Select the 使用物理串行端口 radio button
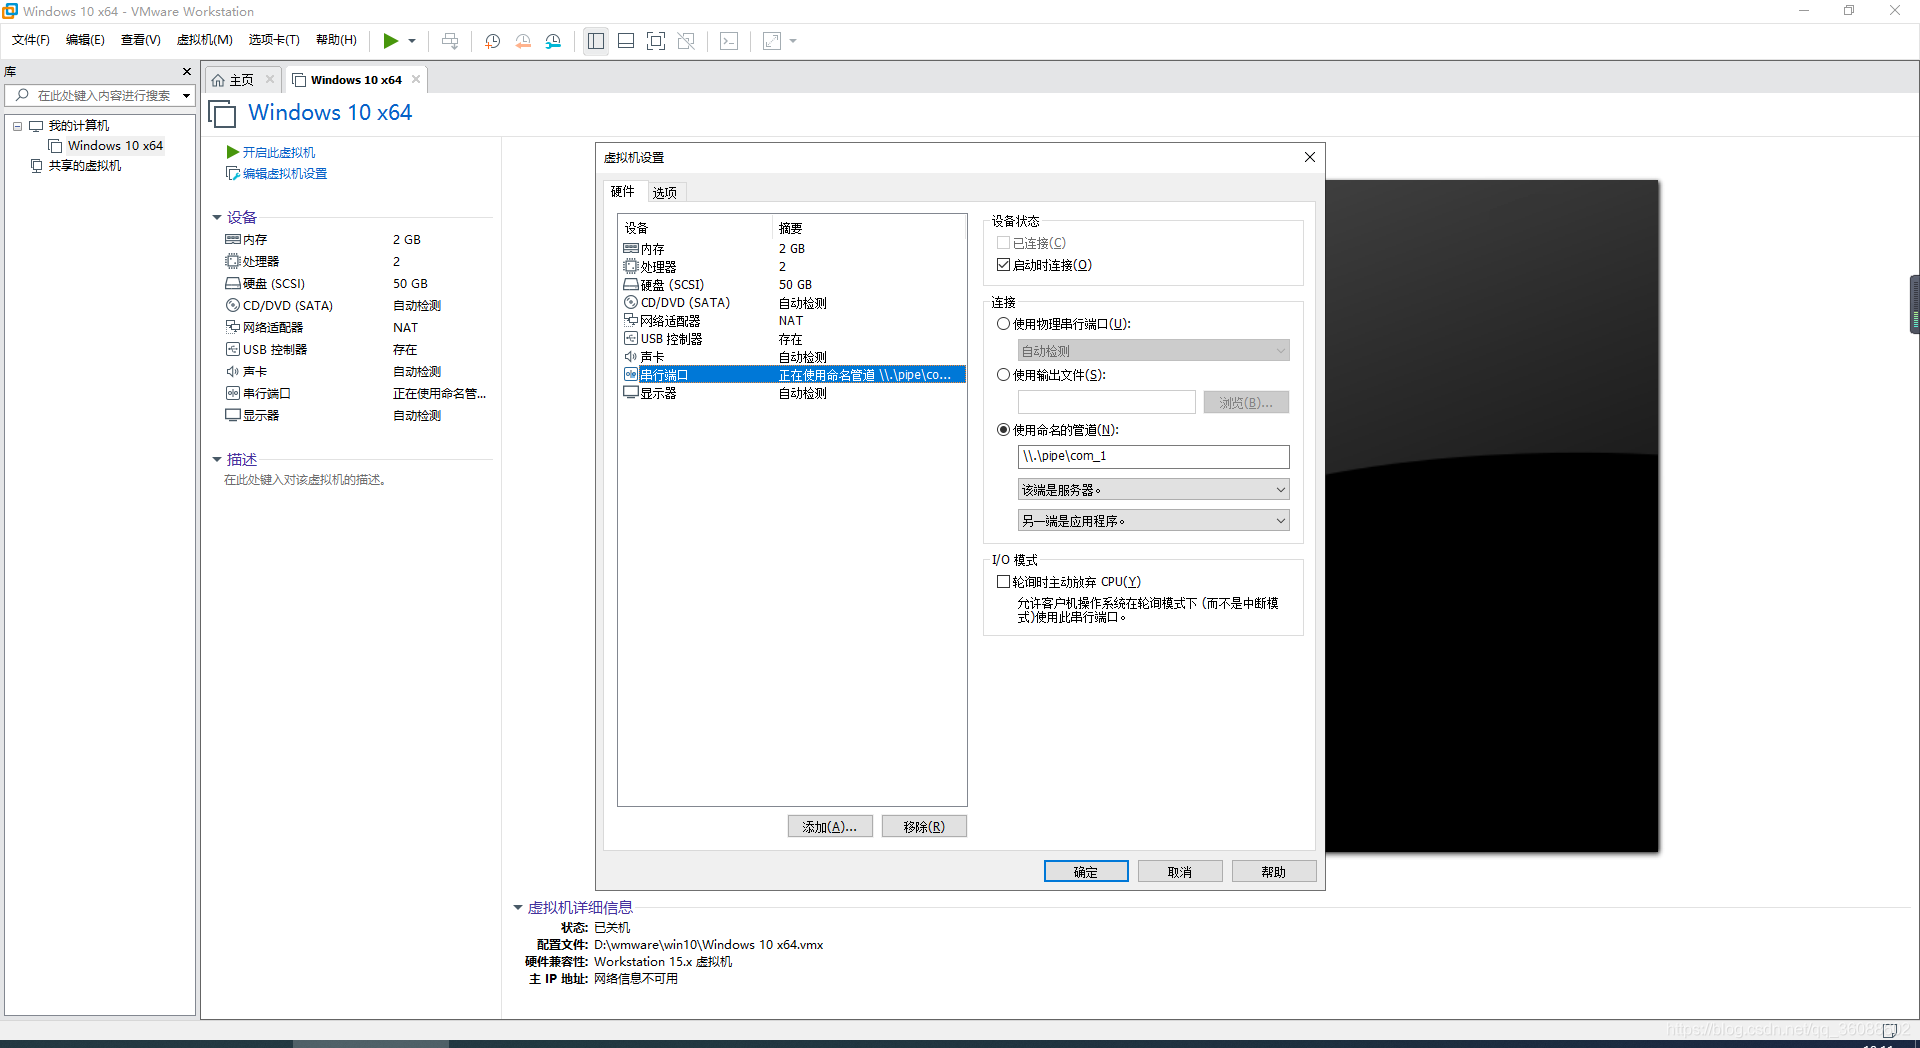The width and height of the screenshot is (1920, 1048). tap(1003, 323)
